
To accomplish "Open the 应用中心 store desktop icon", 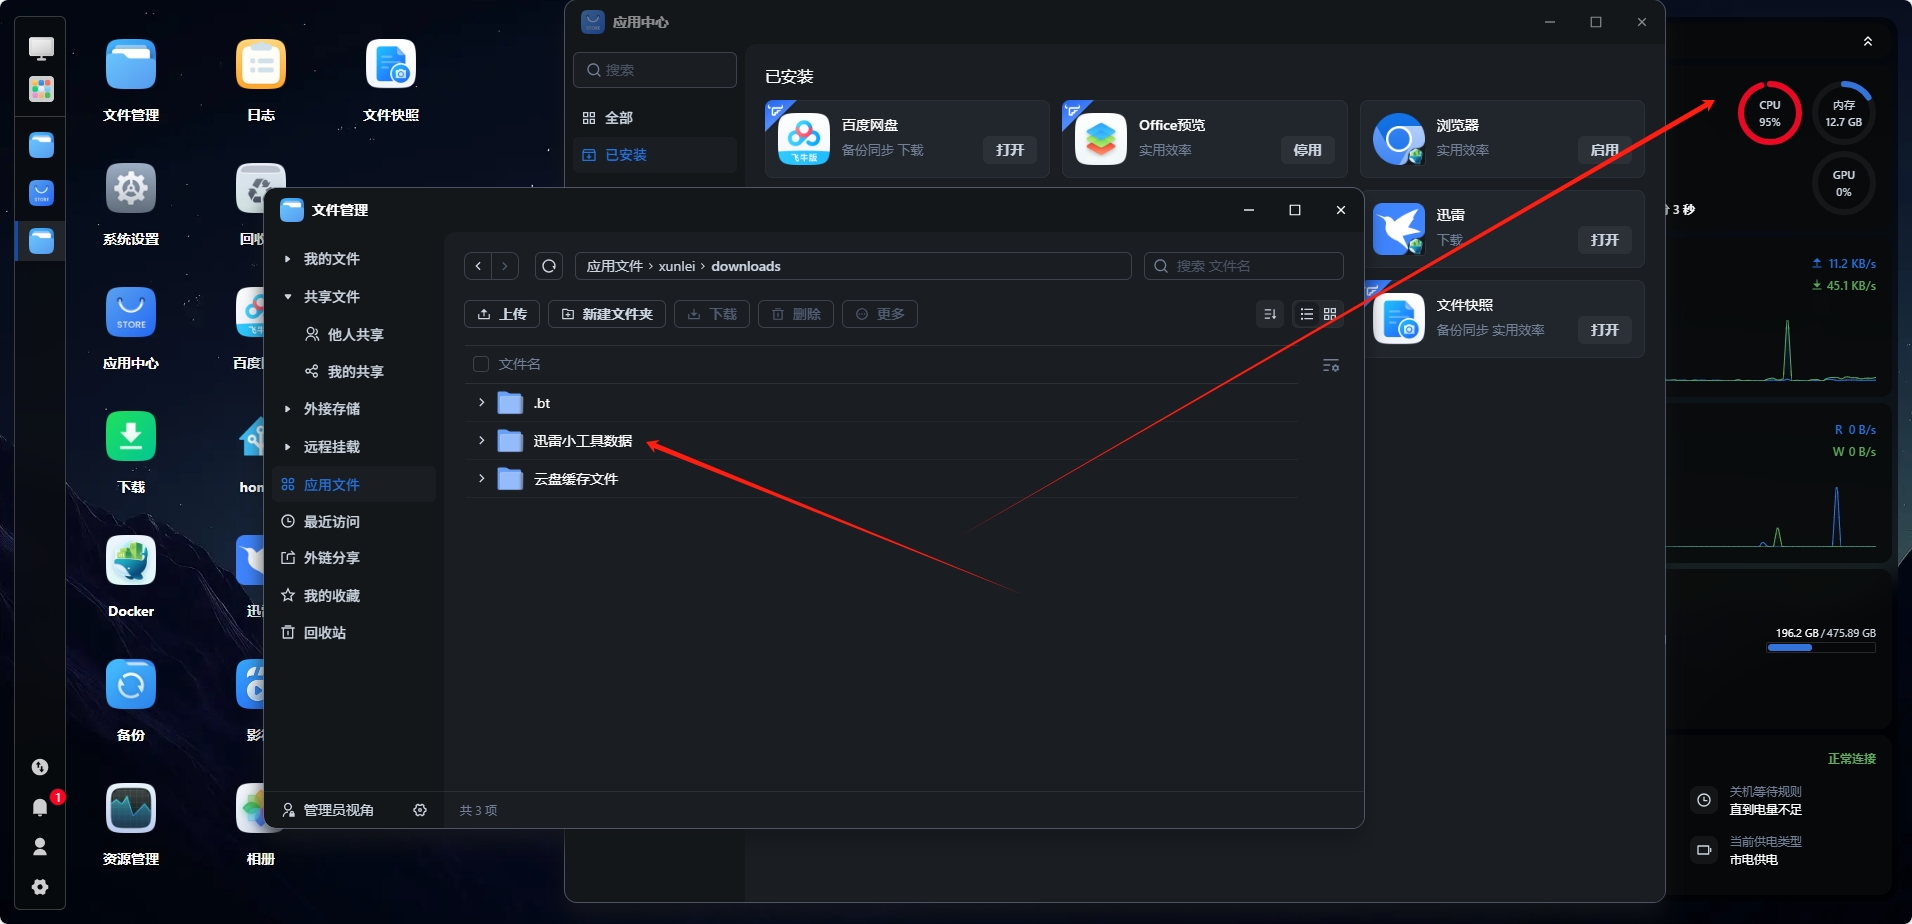I will [131, 313].
